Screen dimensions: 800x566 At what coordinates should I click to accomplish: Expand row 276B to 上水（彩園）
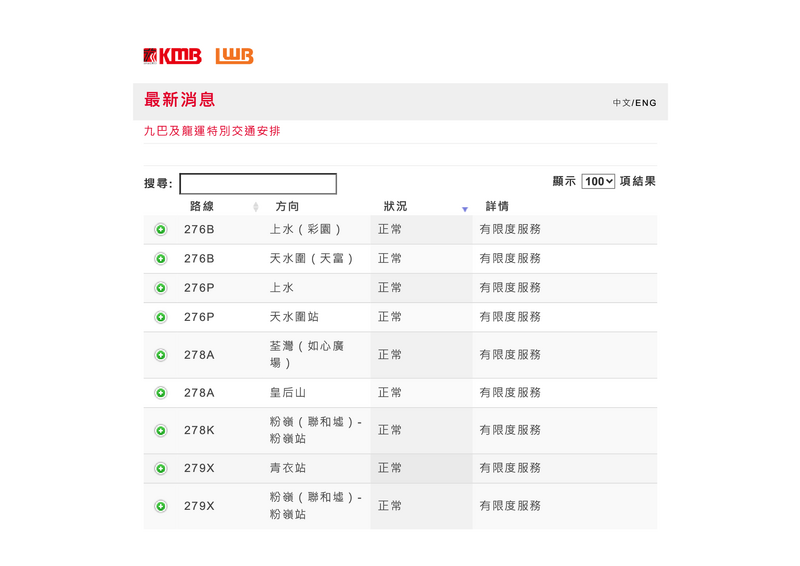coord(160,230)
